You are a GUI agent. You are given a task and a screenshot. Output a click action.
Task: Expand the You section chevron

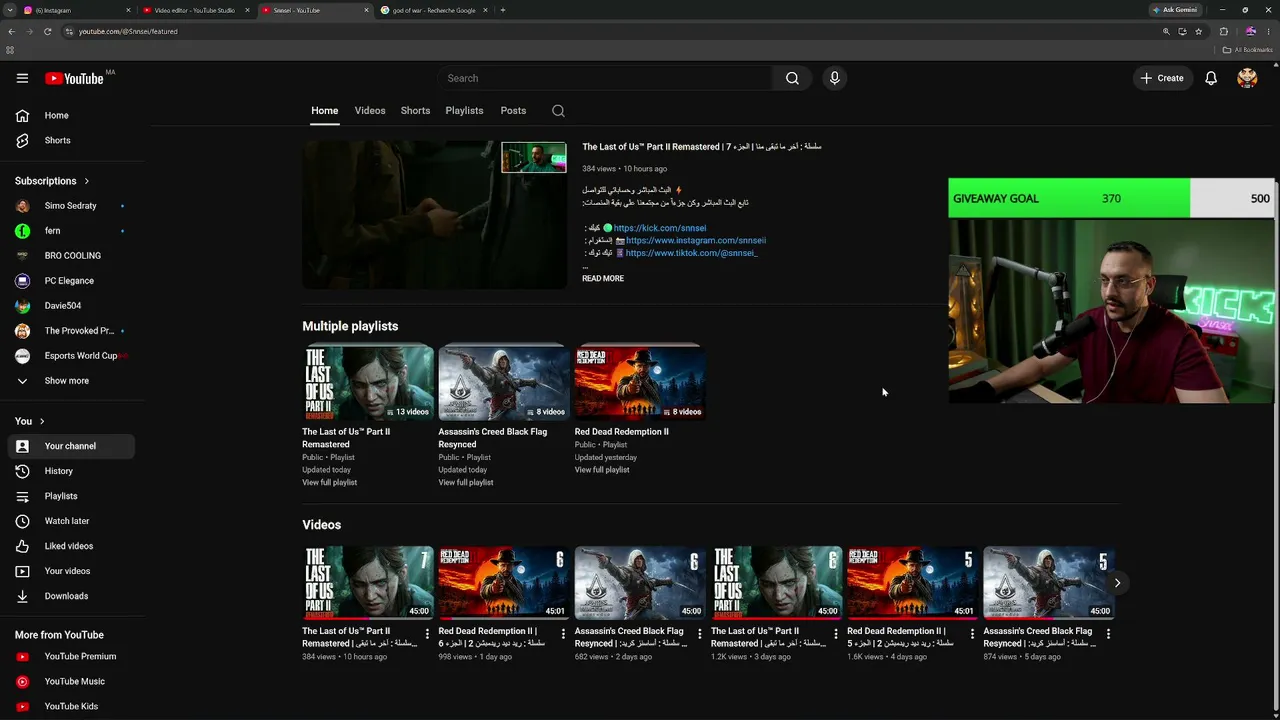[42, 421]
